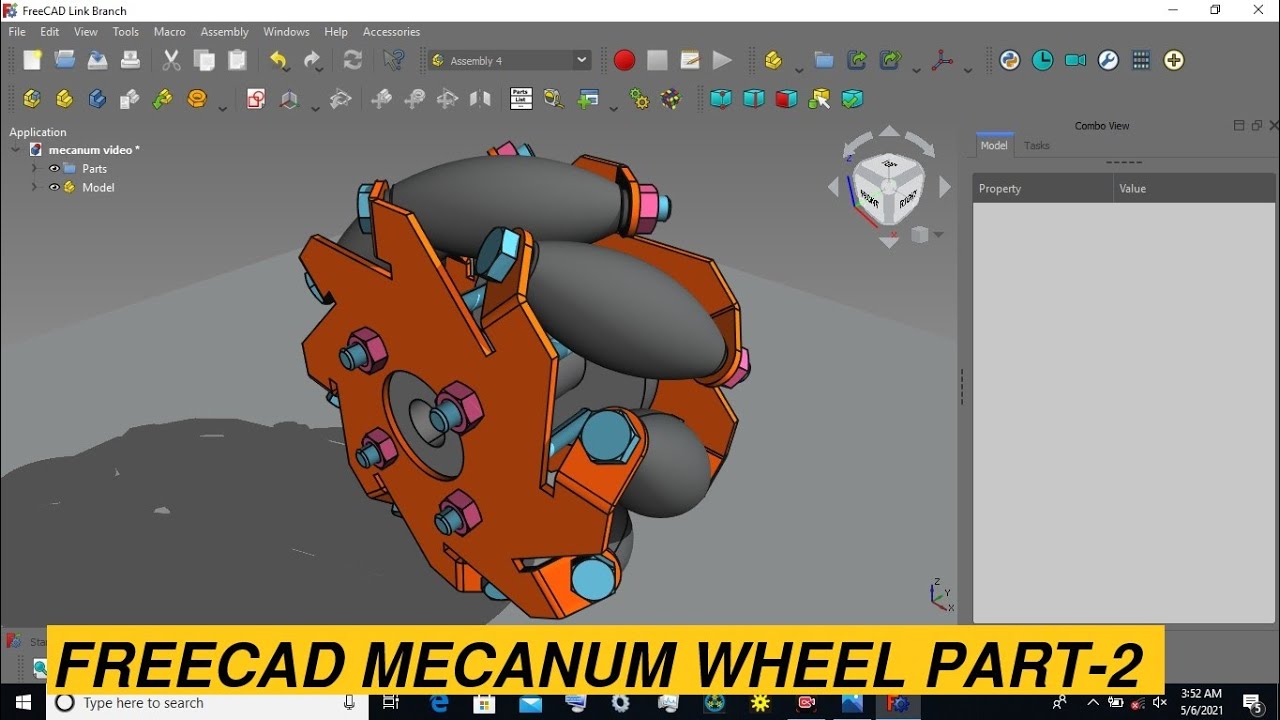The image size is (1280, 720).
Task: Create a new Body in Assembly toolbar
Action: [x=64, y=98]
